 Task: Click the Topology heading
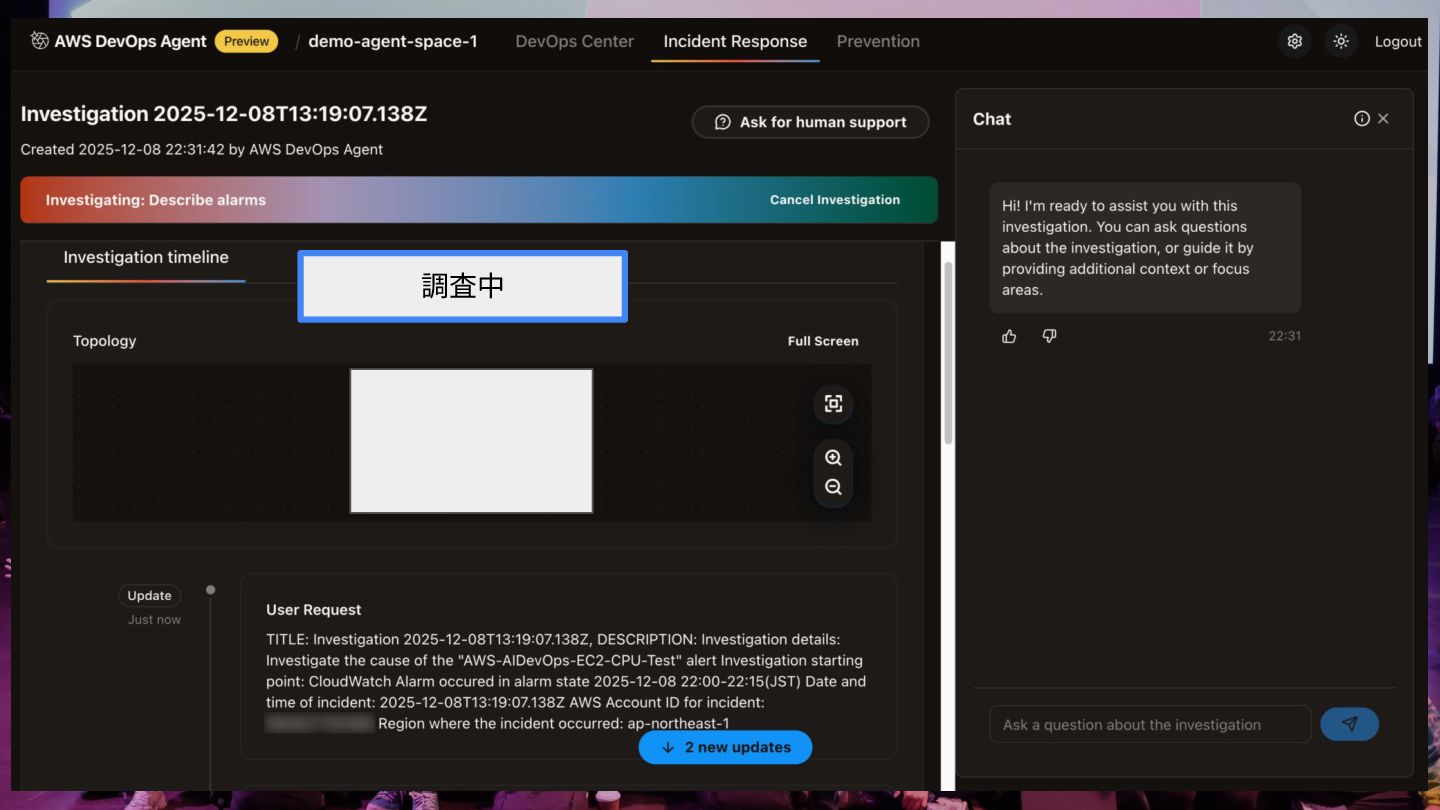click(x=104, y=341)
